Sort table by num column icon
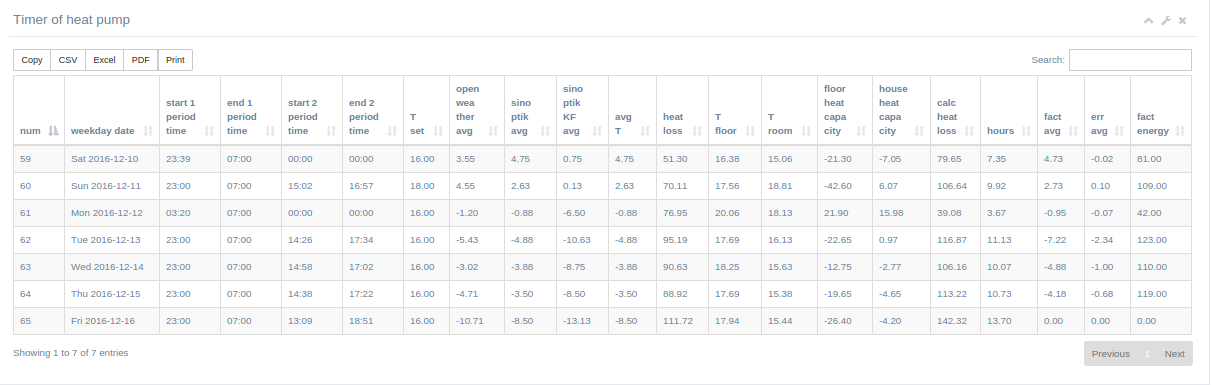This screenshot has height=385, width=1212. pos(54,131)
